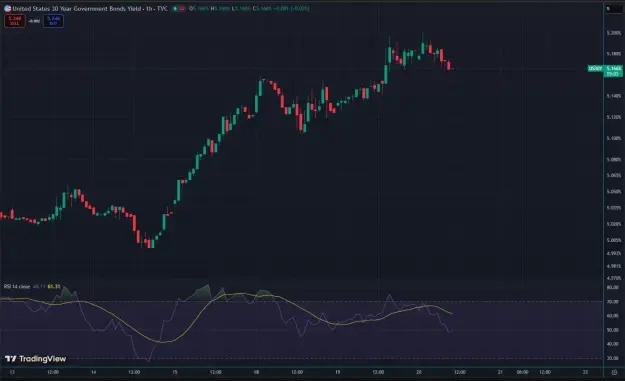
Task: Click the chart settings gear icon
Action: [x=614, y=372]
